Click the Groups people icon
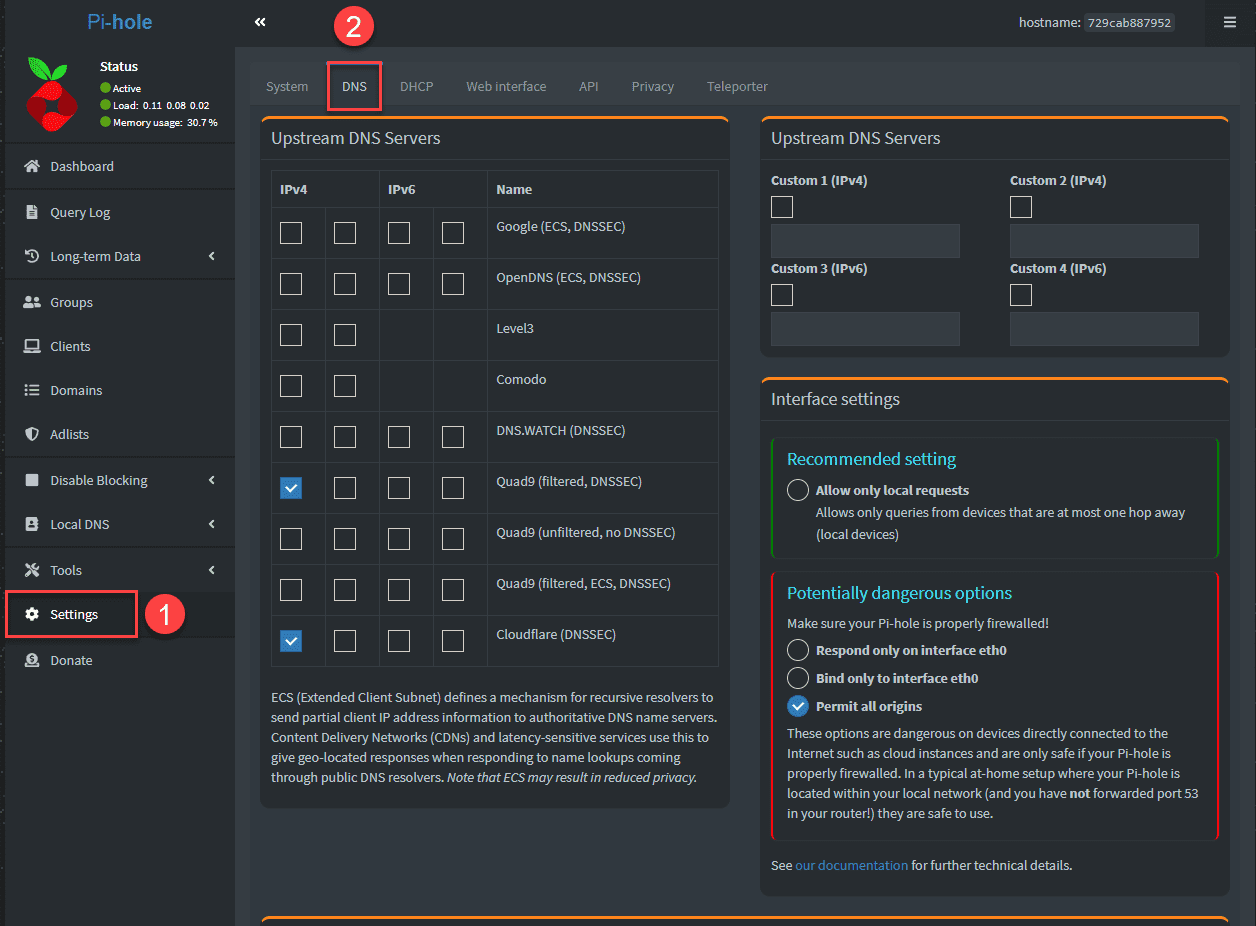This screenshot has height=926, width=1256. (x=32, y=302)
